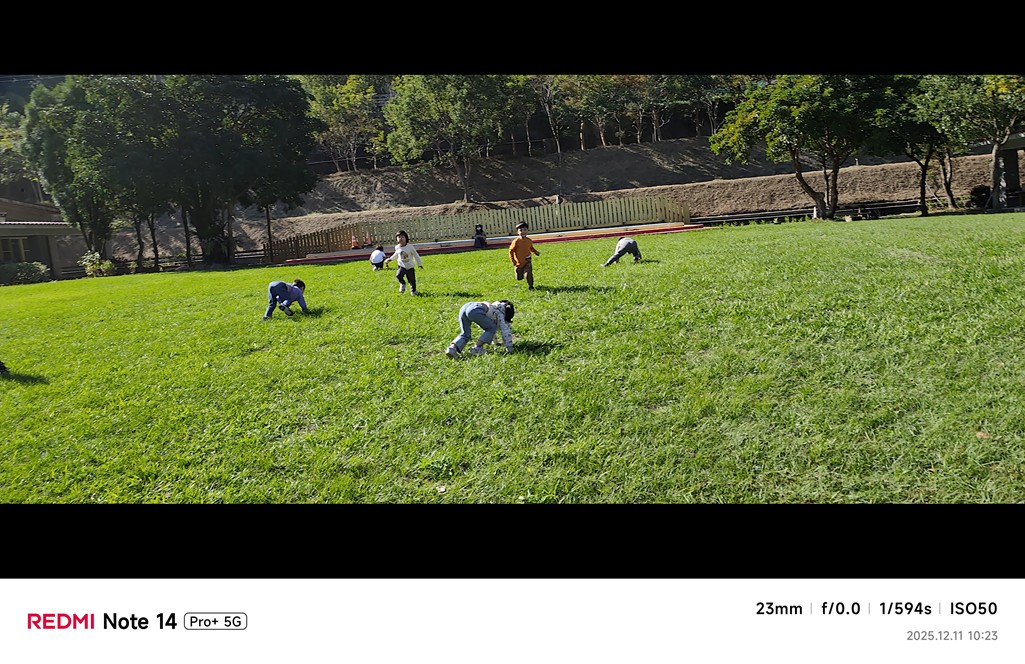Select the person sitting by the fence

pos(480,236)
